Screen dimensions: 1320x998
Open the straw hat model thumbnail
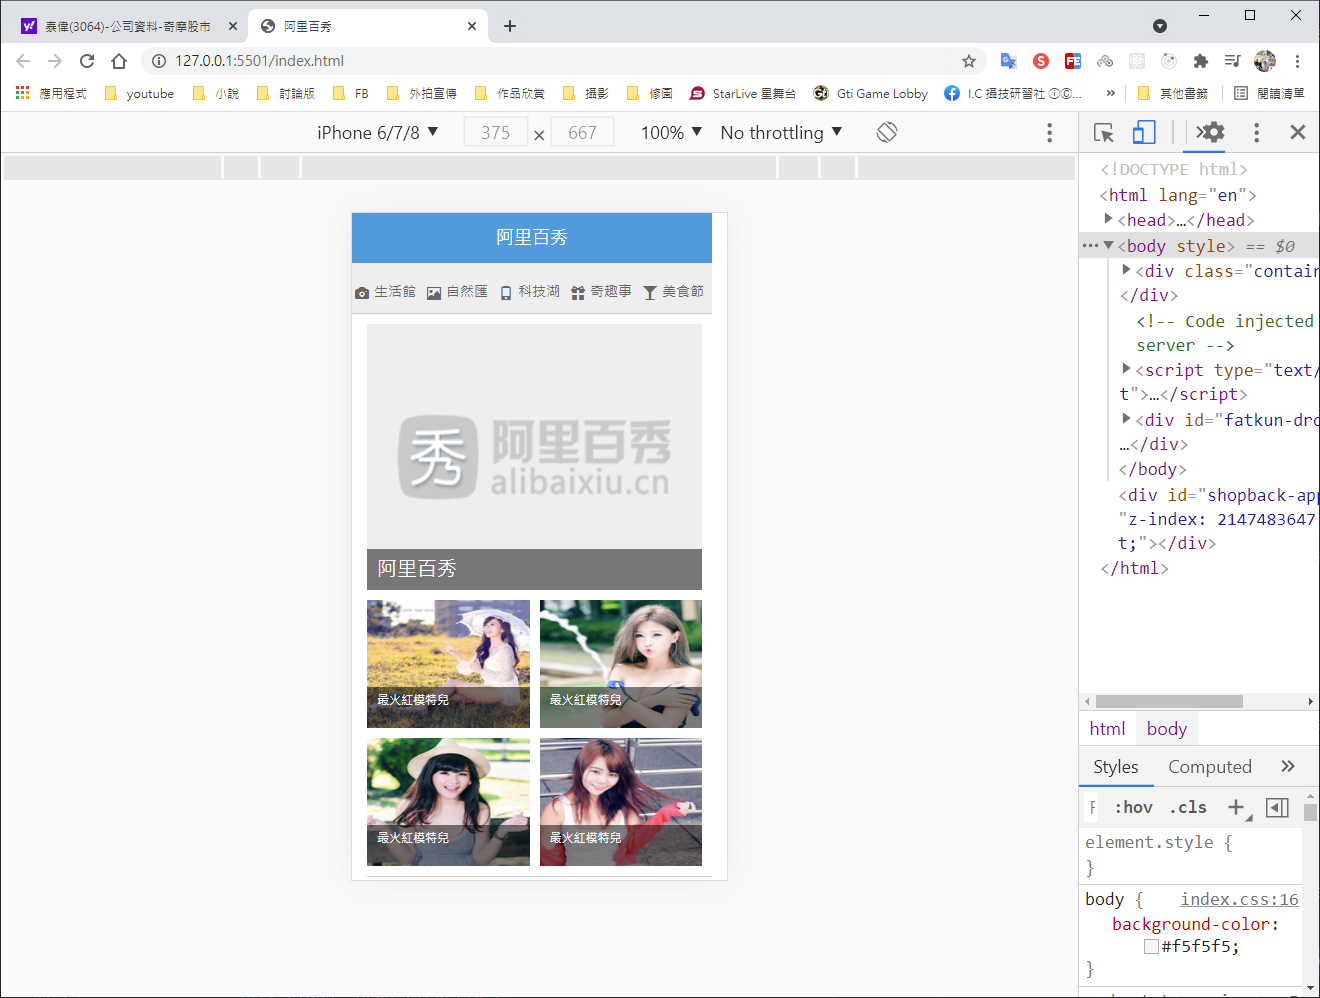448,802
